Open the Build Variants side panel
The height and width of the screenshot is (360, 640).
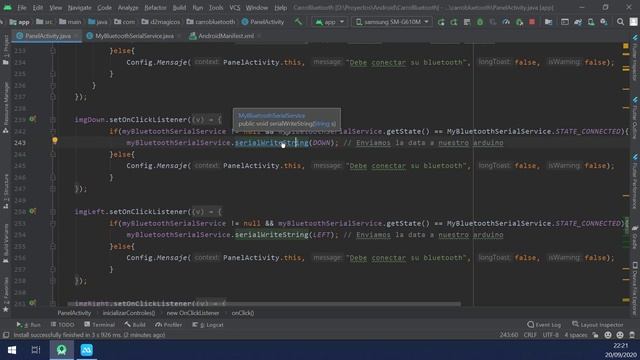pyautogui.click(x=6, y=243)
